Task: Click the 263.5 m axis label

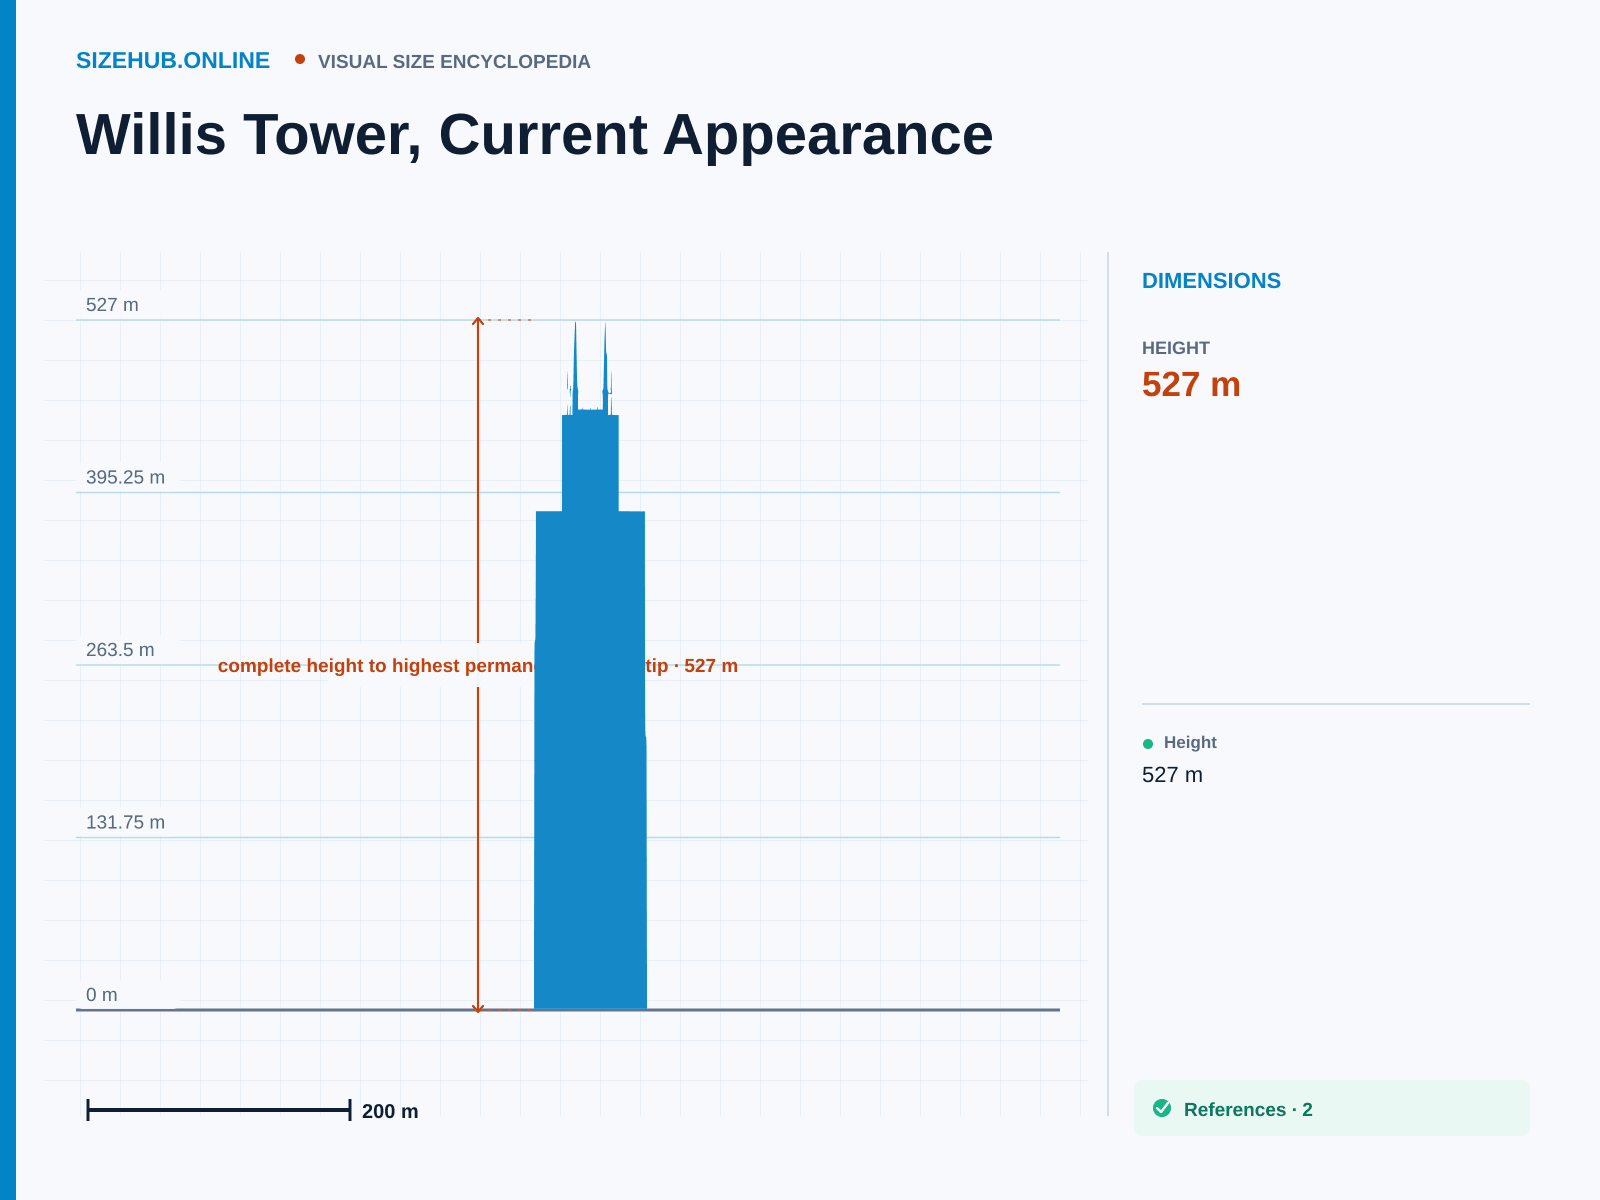Action: 120,650
